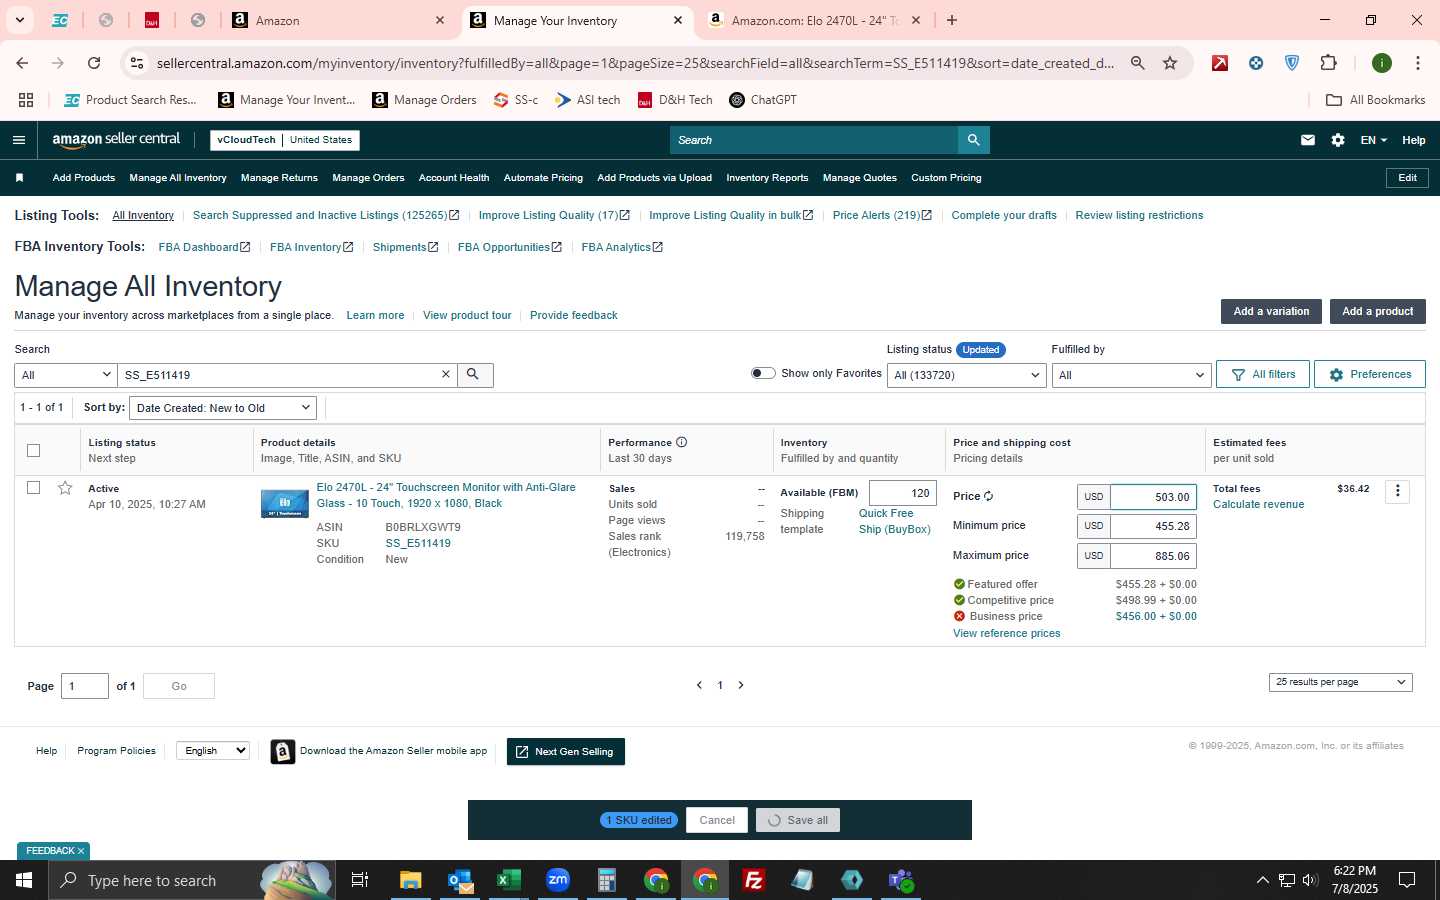Image resolution: width=1440 pixels, height=900 pixels.
Task: Open File Explorer from the taskbar
Action: tap(411, 880)
